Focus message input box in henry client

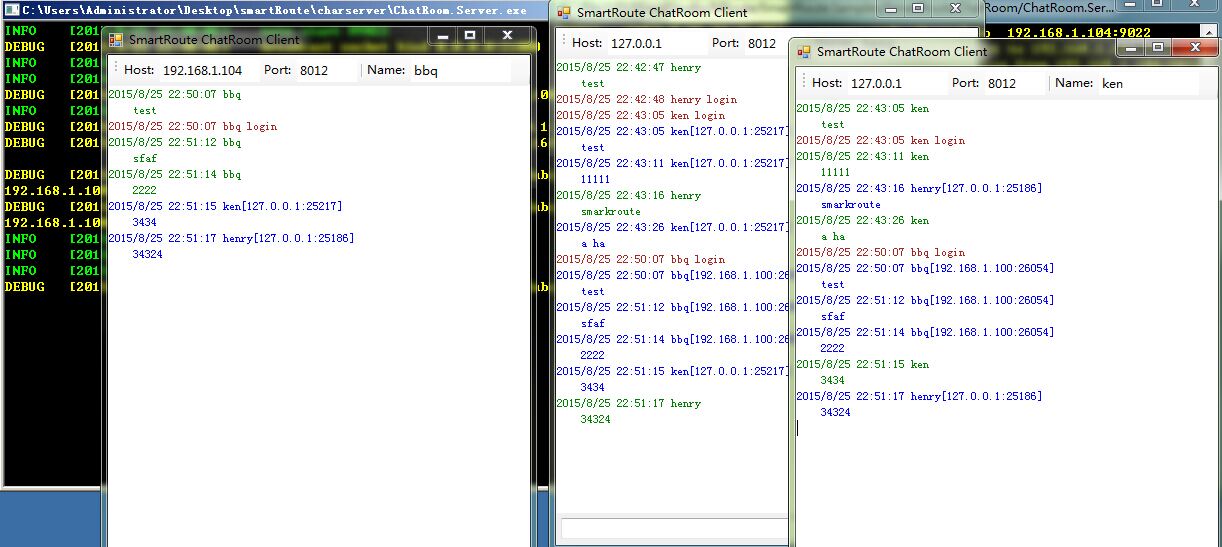click(x=673, y=527)
